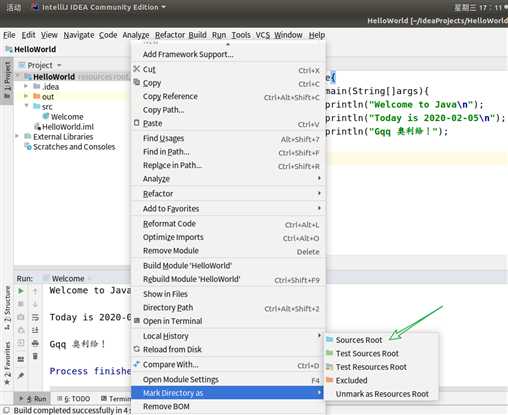This screenshot has width=508, height=415.
Task: Open the Analyze submenu in context menu
Action: coord(228,179)
